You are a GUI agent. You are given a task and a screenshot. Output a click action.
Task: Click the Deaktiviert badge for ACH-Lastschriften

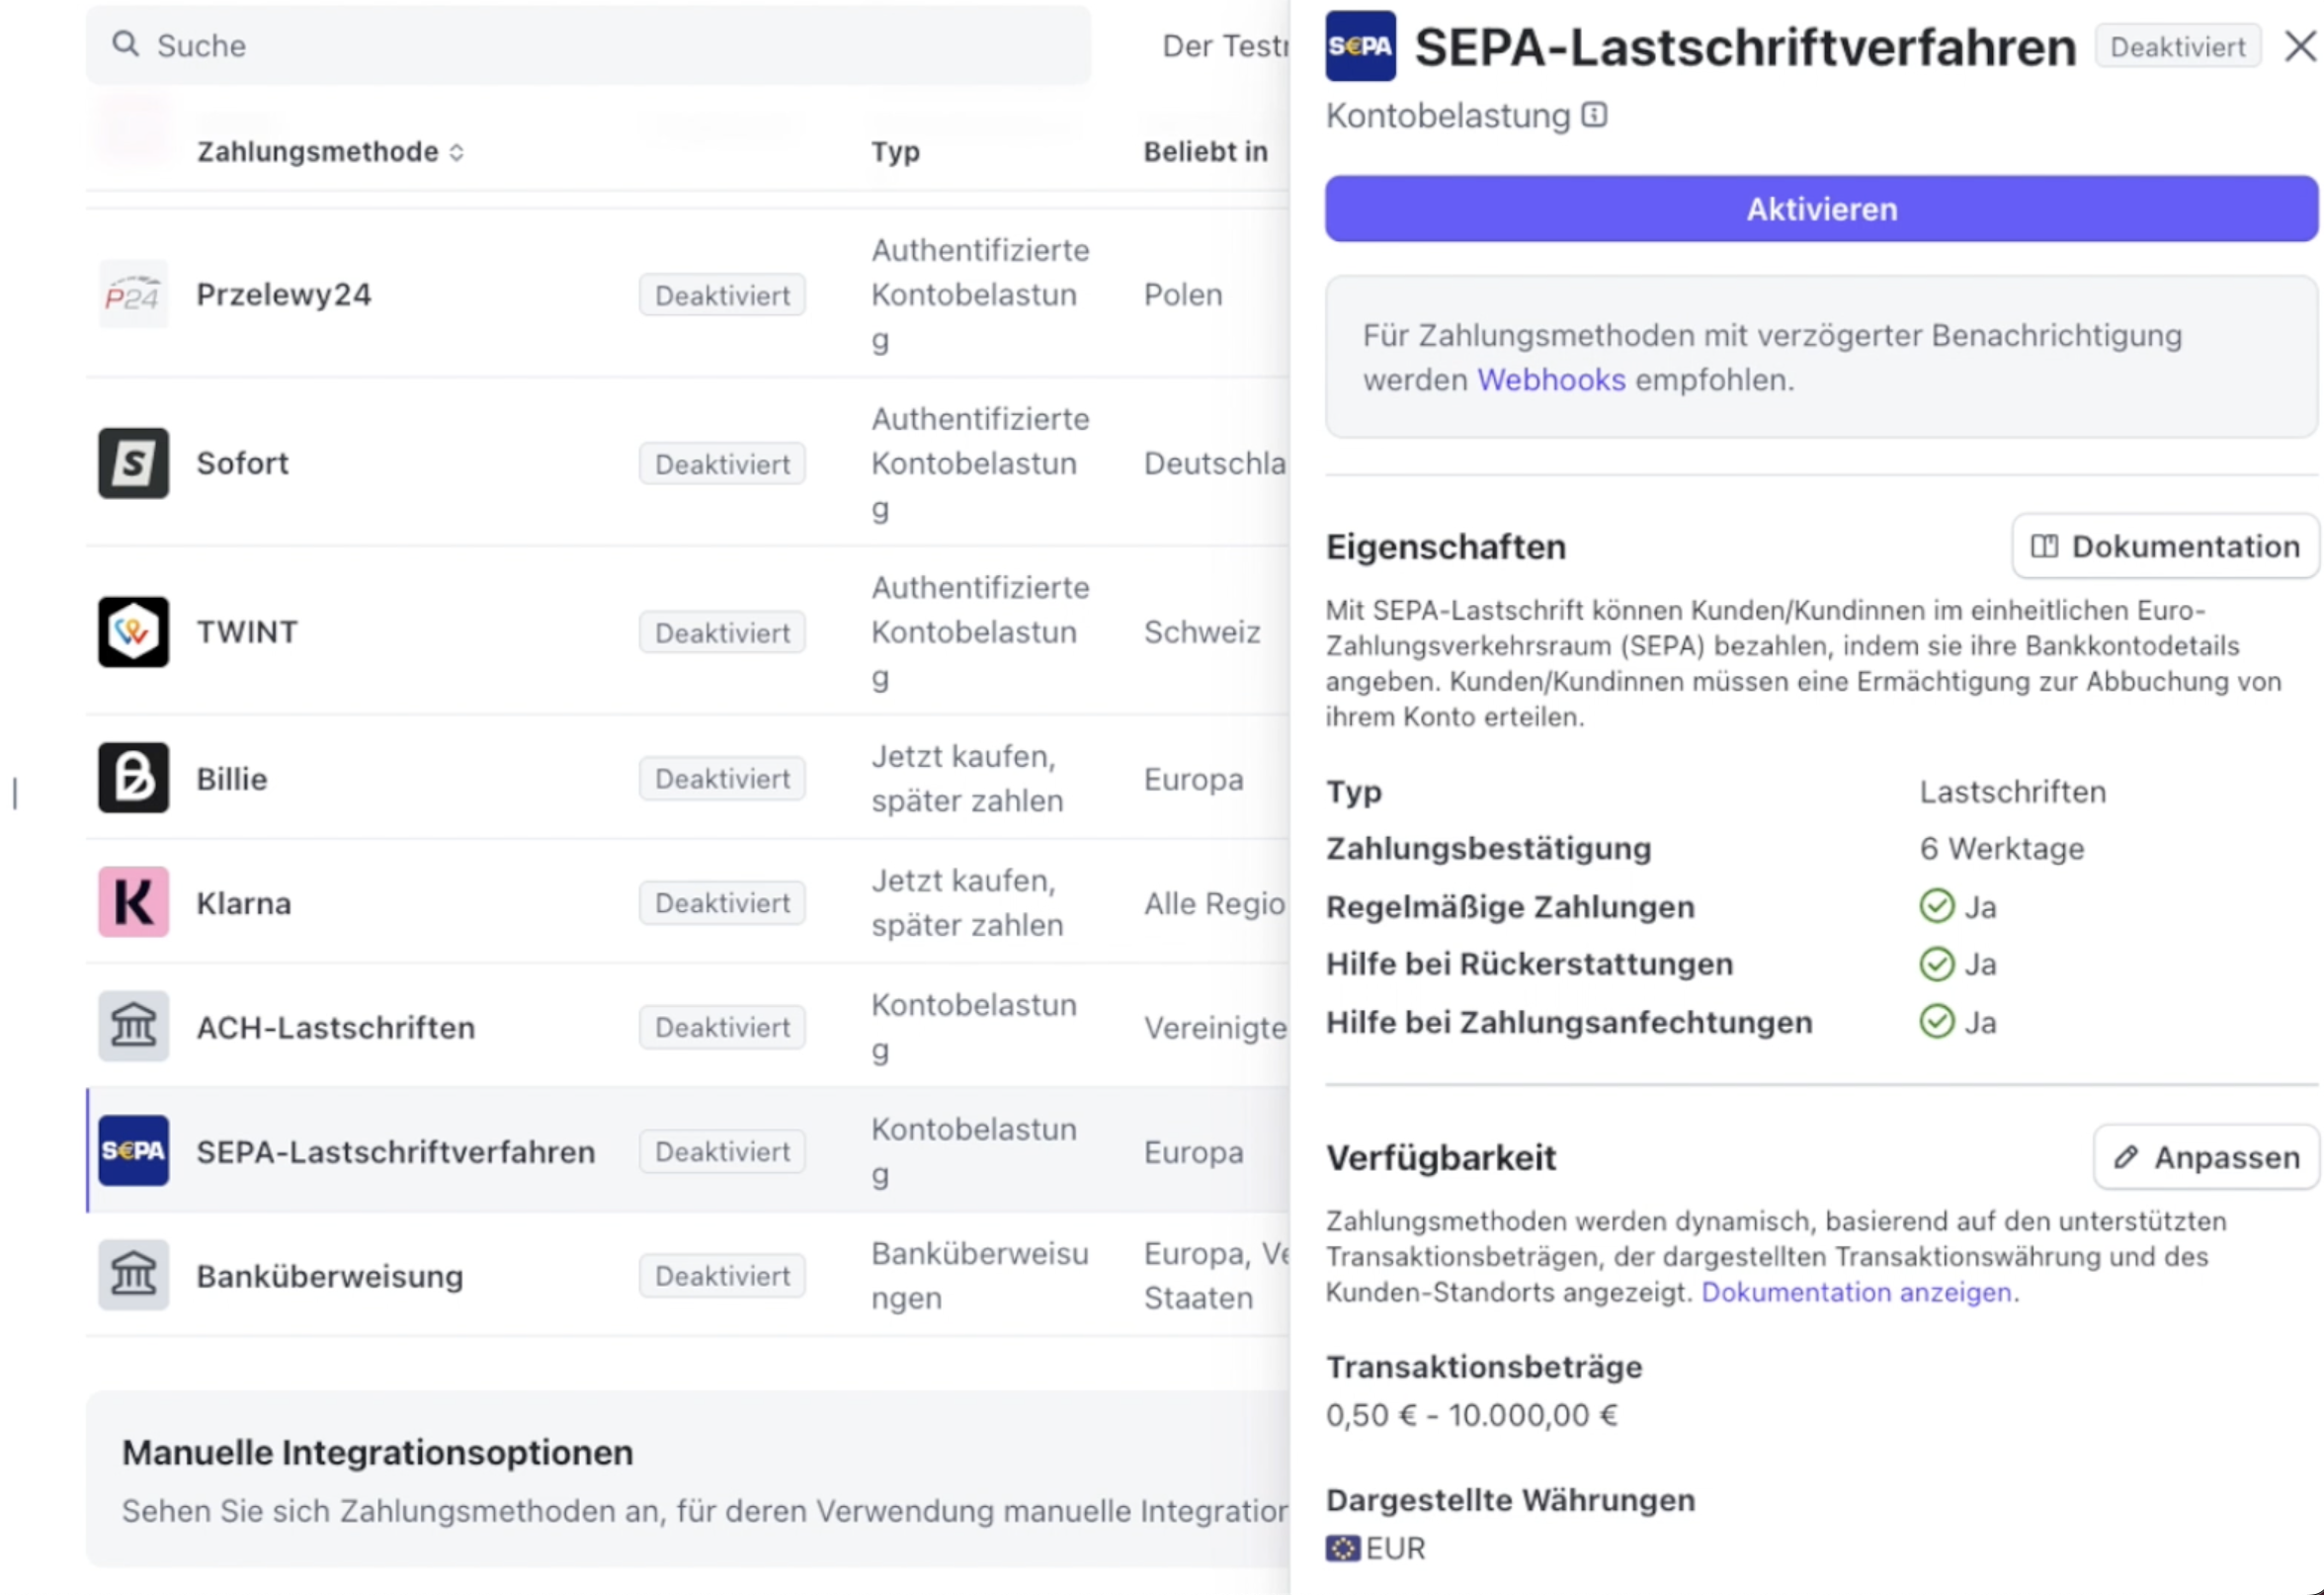click(x=722, y=1027)
